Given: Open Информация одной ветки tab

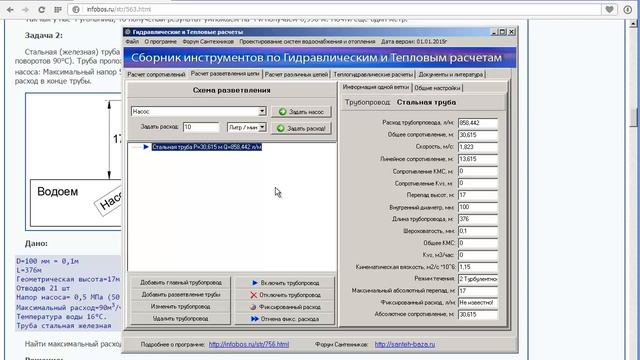Looking at the screenshot, I should coord(376,87).
